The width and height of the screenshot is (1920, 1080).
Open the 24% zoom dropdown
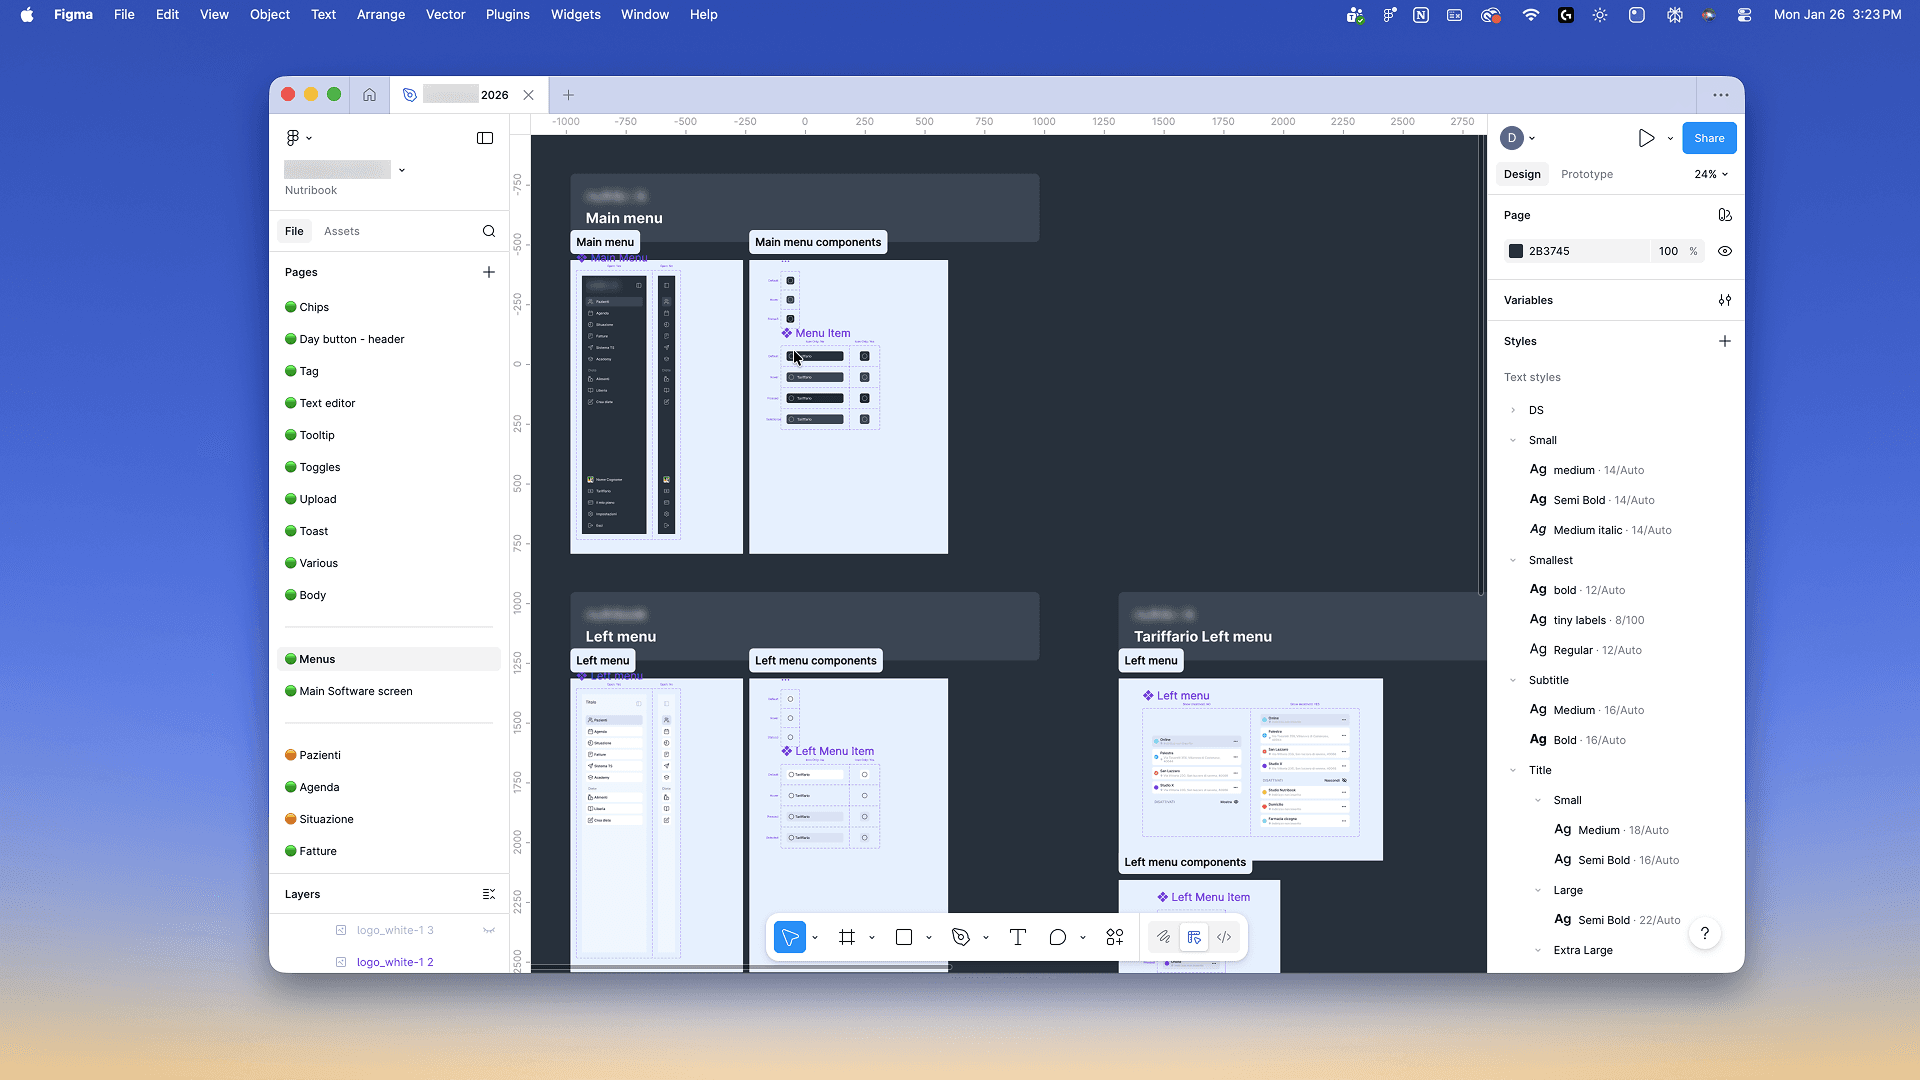[x=1711, y=174]
